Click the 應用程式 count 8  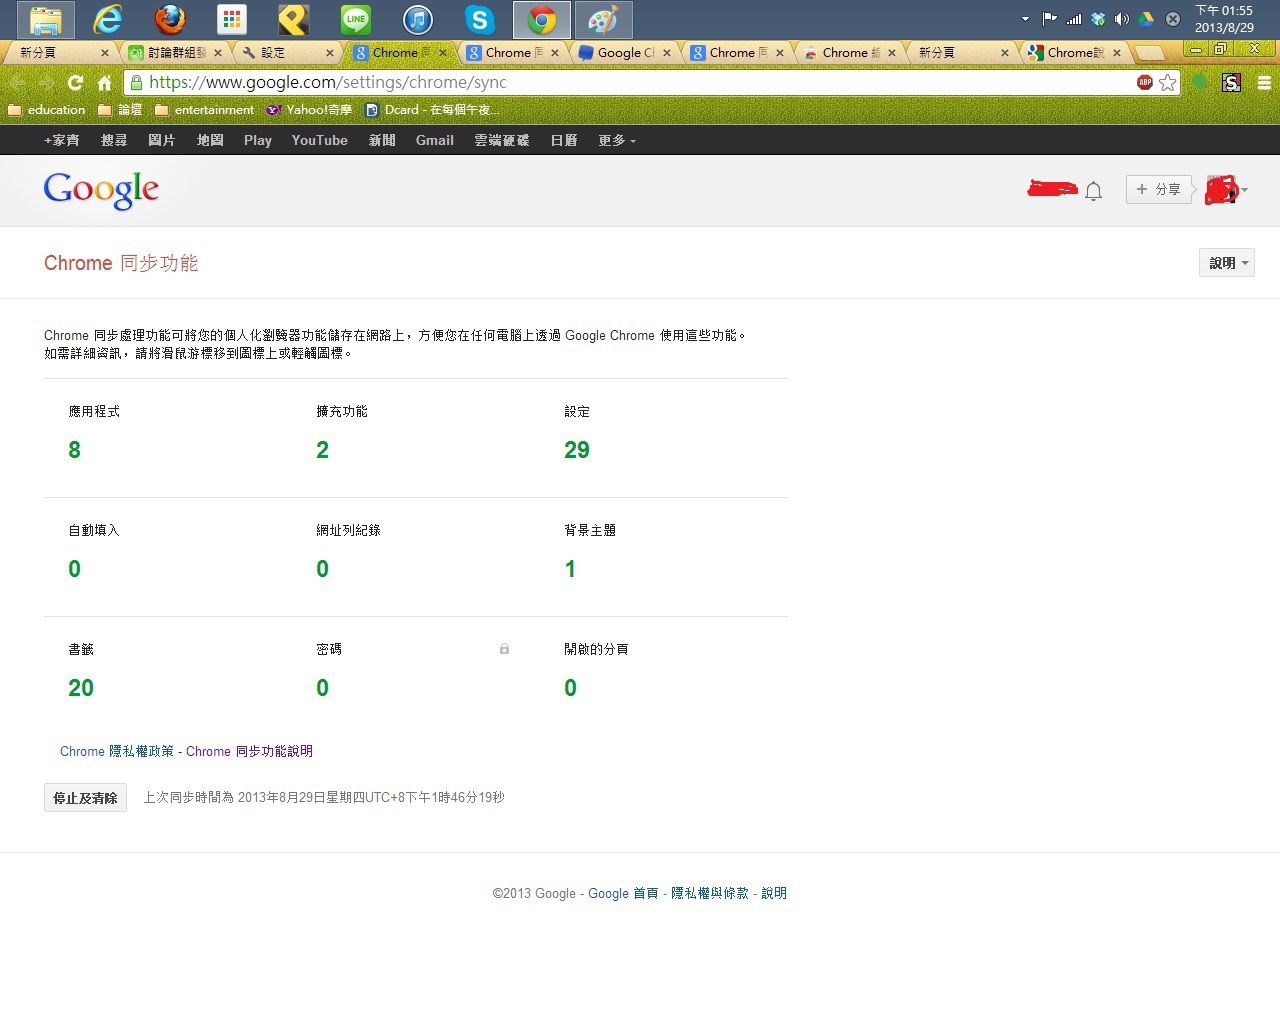(x=74, y=450)
